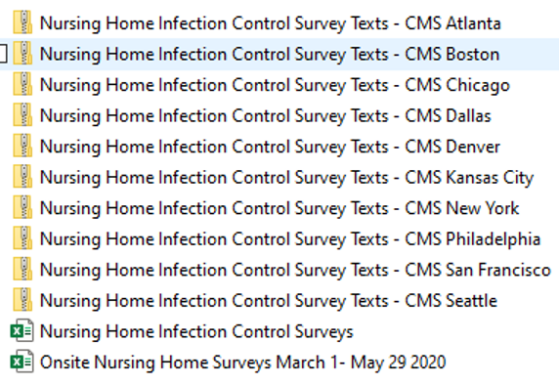Viewport: 559px width, 385px height.
Task: Click the zip icon of CMS Philadelphia
Action: [22, 238]
